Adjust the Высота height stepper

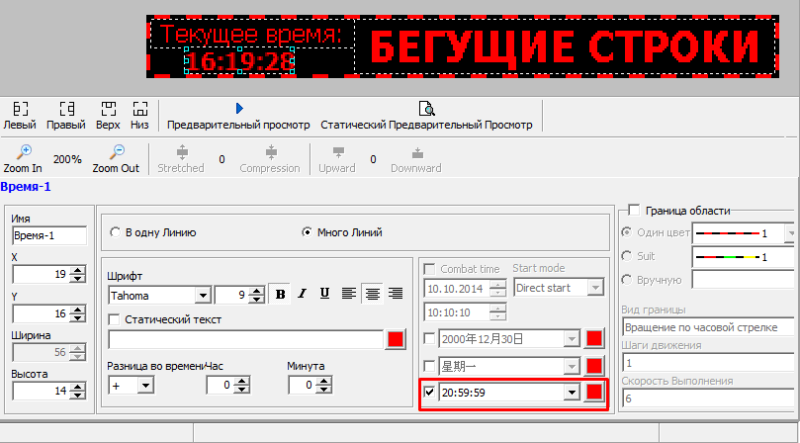(x=78, y=391)
